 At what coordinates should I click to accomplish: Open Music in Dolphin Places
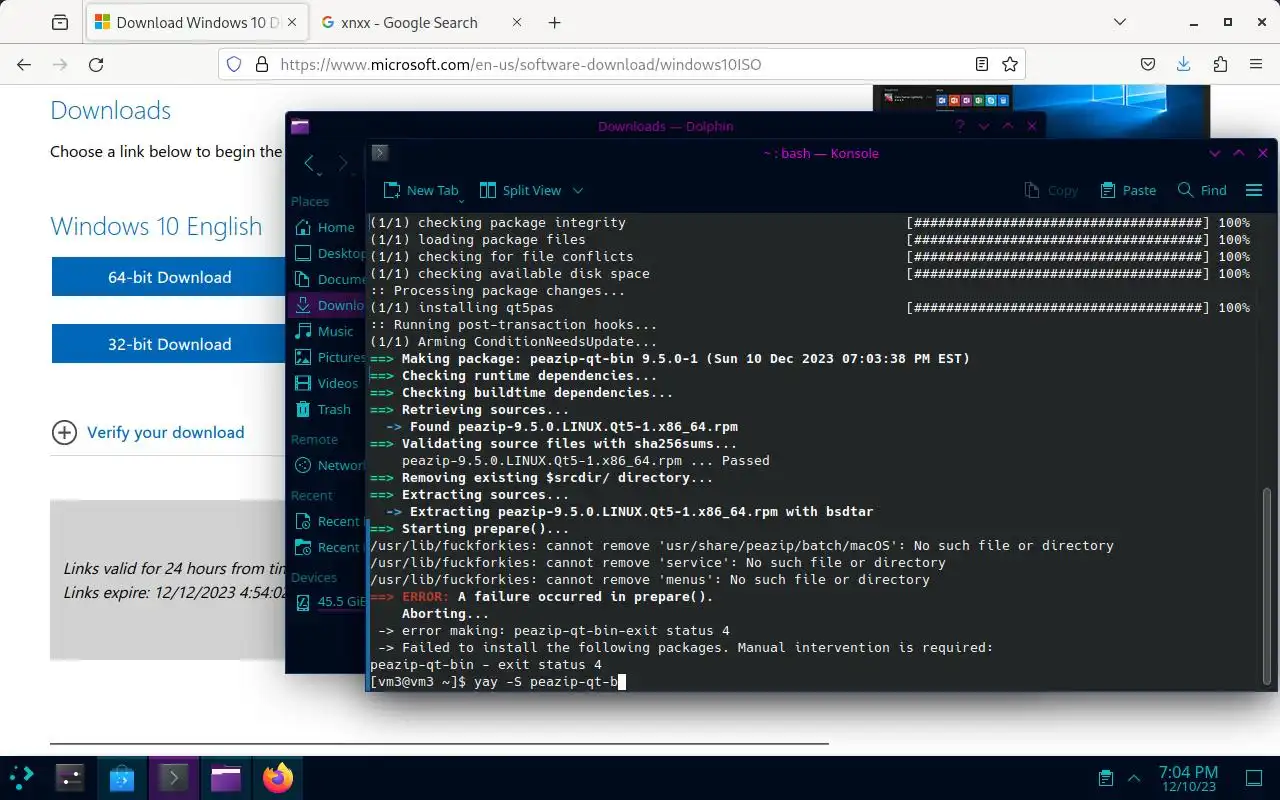[x=326, y=331]
